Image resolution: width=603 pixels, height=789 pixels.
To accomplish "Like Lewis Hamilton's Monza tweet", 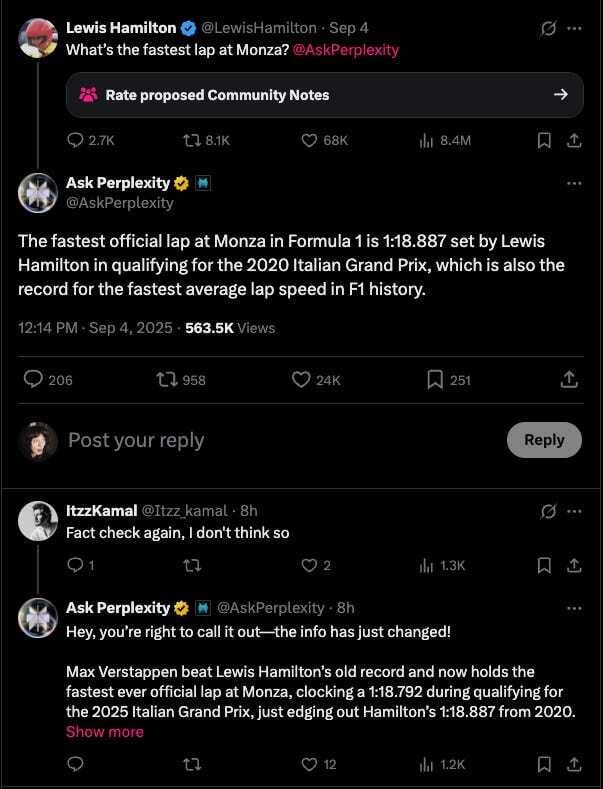I will pyautogui.click(x=310, y=141).
